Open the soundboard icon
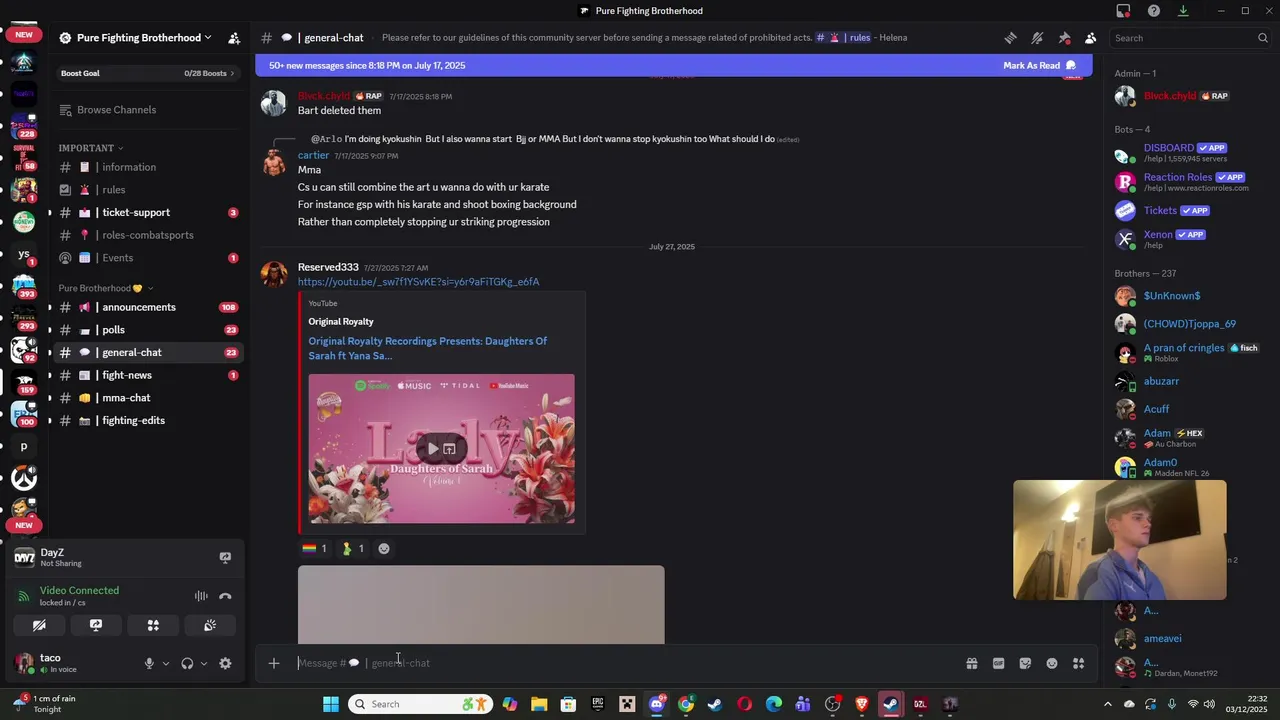Image resolution: width=1280 pixels, height=720 pixels. tap(210, 625)
